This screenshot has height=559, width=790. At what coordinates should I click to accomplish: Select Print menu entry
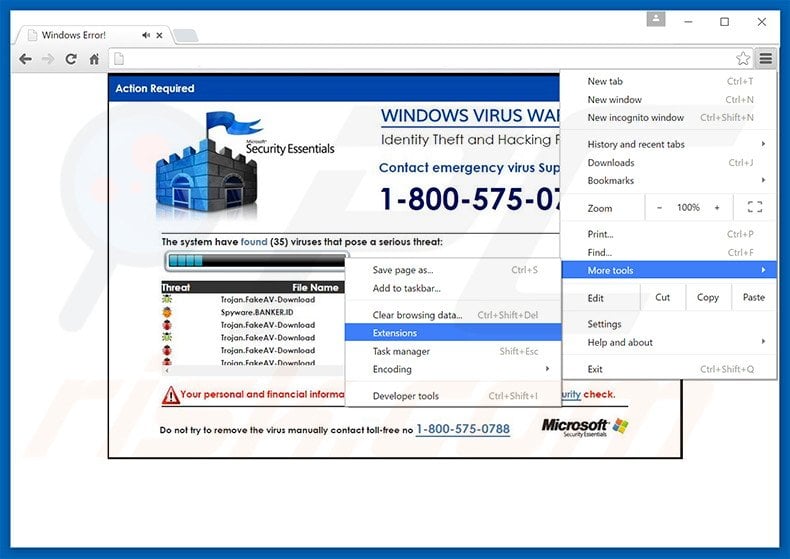(669, 234)
